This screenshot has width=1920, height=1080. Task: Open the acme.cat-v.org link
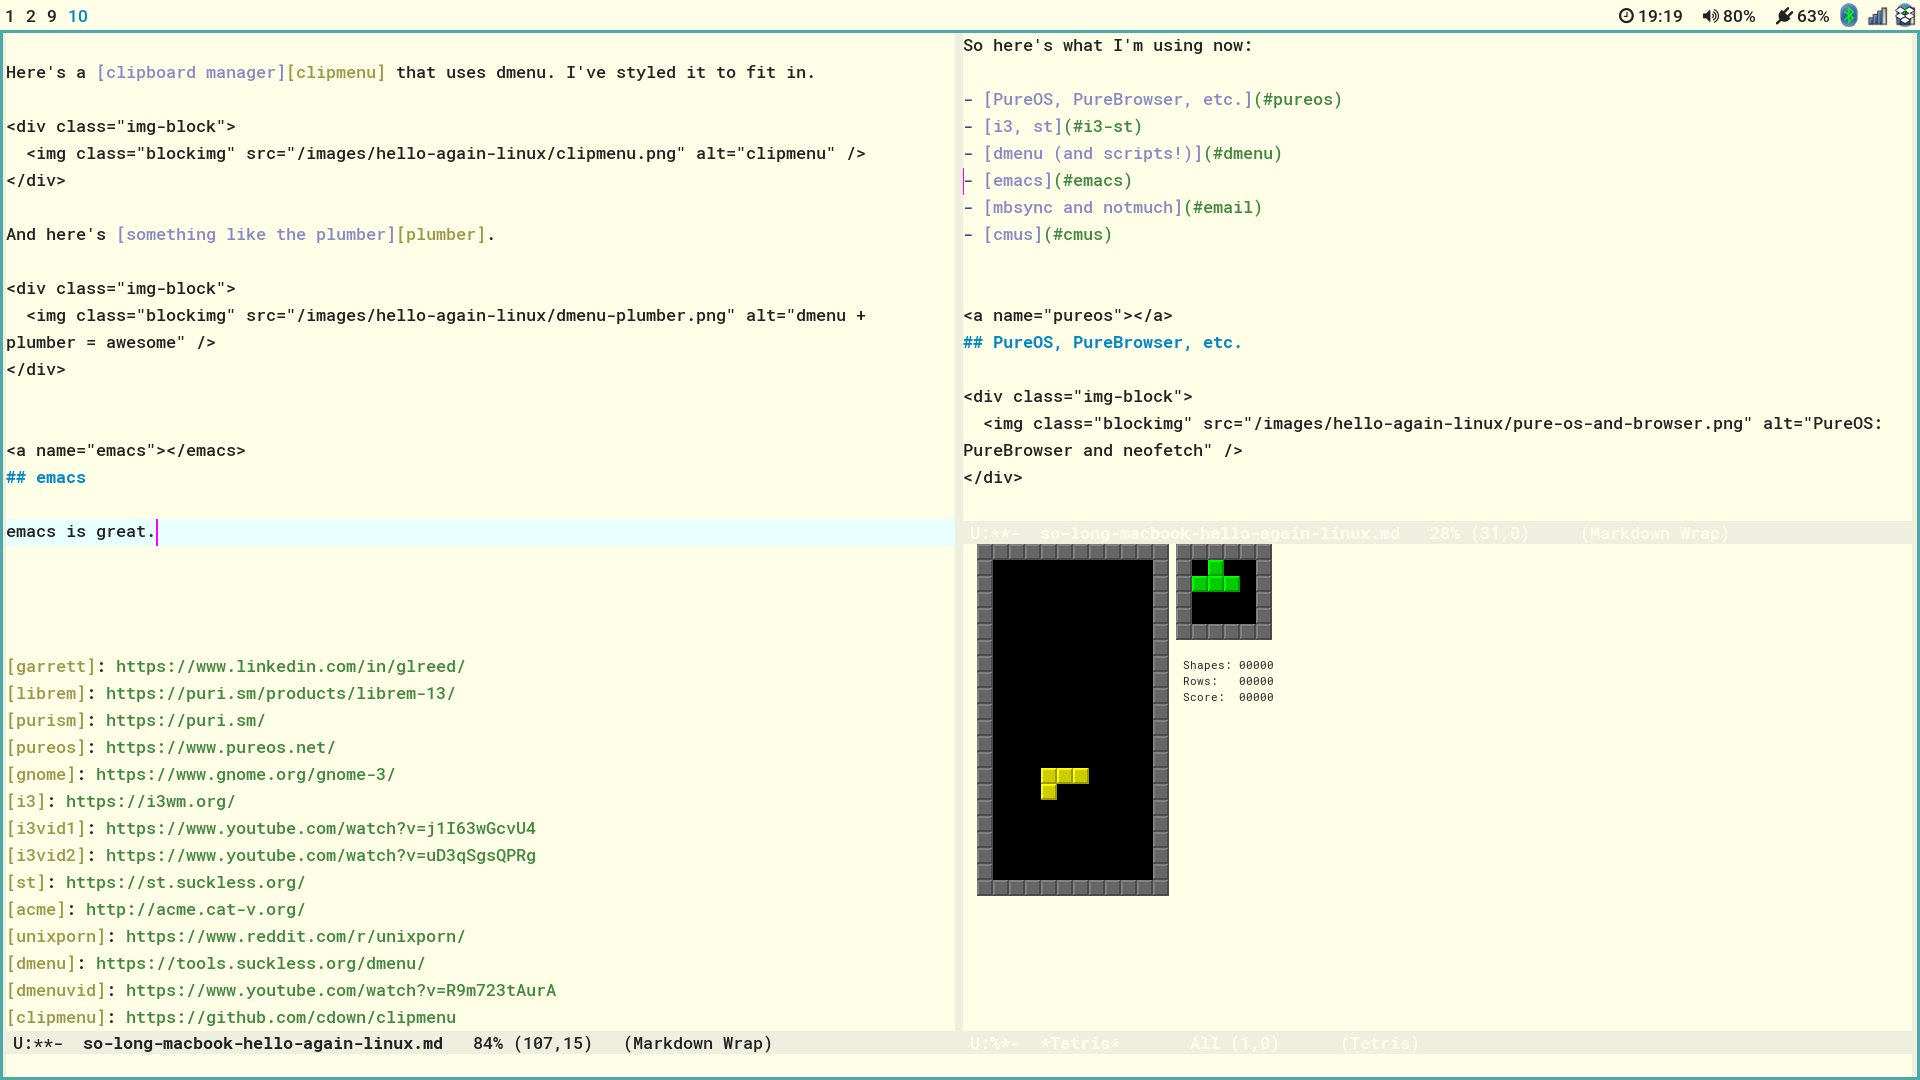pyautogui.click(x=196, y=909)
